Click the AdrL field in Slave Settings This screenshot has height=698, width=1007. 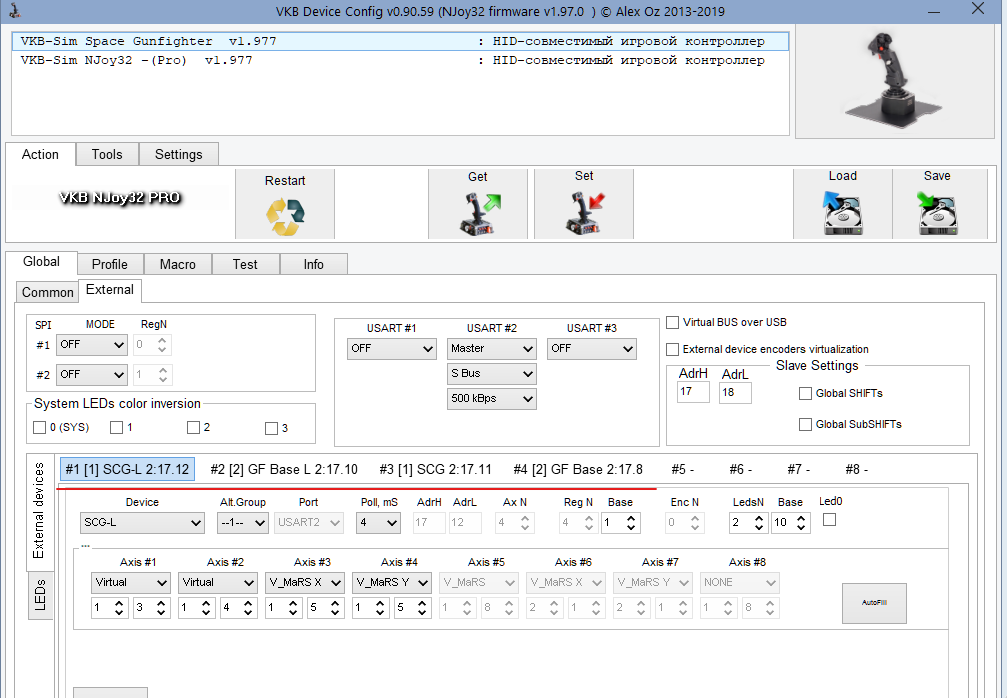tap(735, 392)
